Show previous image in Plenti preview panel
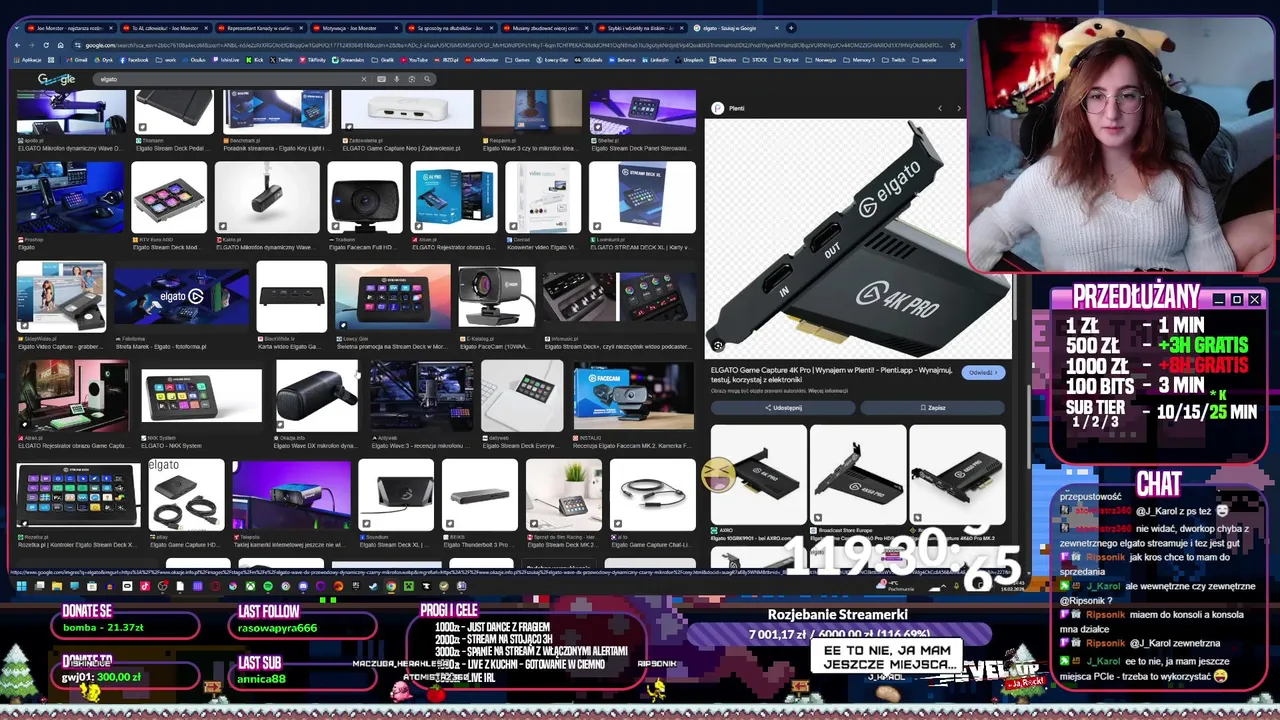Screen dimensions: 1280x720 pyautogui.click(x=940, y=108)
